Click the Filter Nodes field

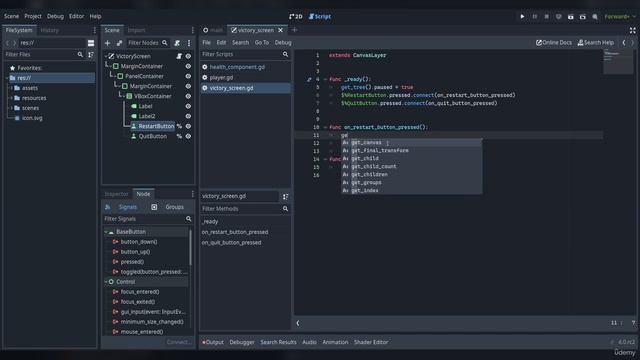[147, 43]
